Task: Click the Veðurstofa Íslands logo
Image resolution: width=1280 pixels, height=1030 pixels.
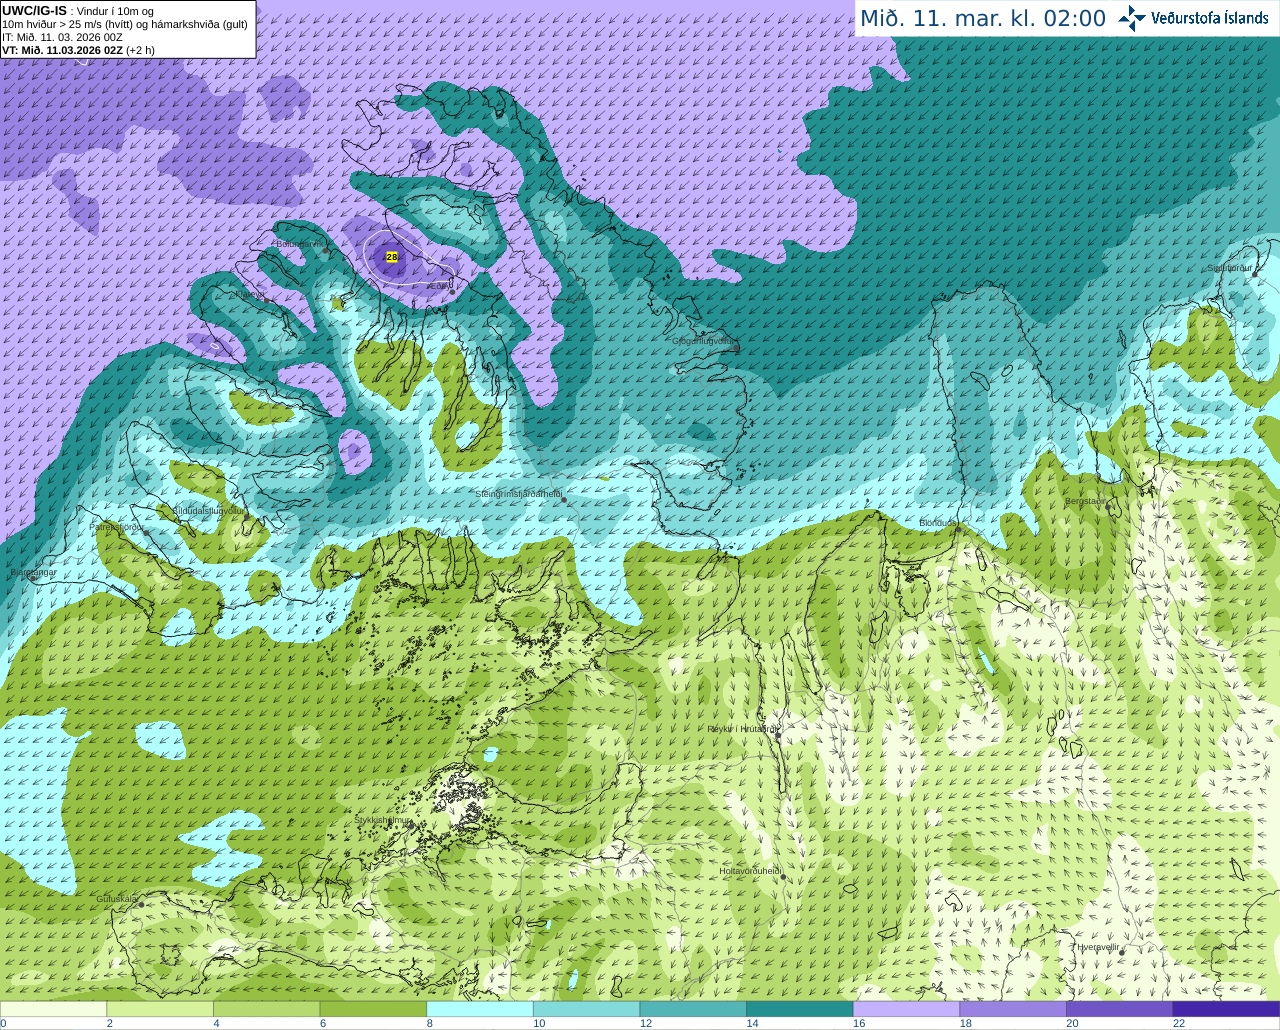Action: [1193, 18]
